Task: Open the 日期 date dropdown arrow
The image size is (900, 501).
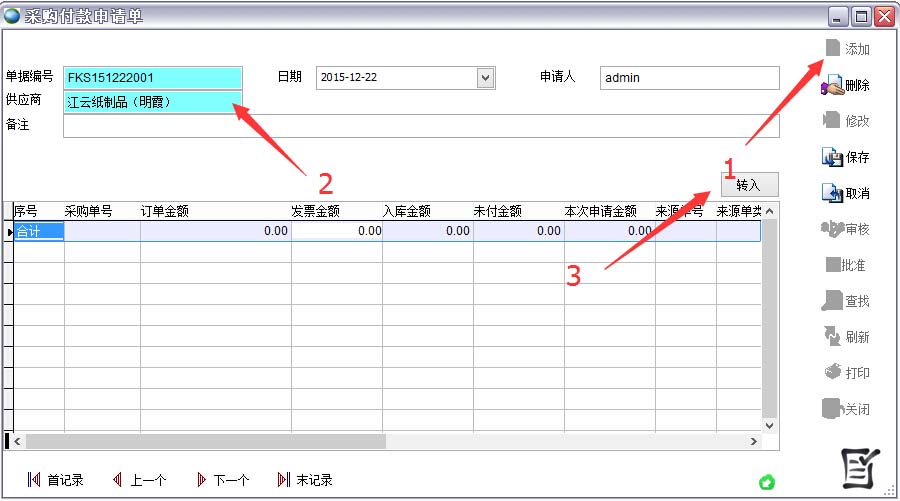Action: (x=486, y=78)
